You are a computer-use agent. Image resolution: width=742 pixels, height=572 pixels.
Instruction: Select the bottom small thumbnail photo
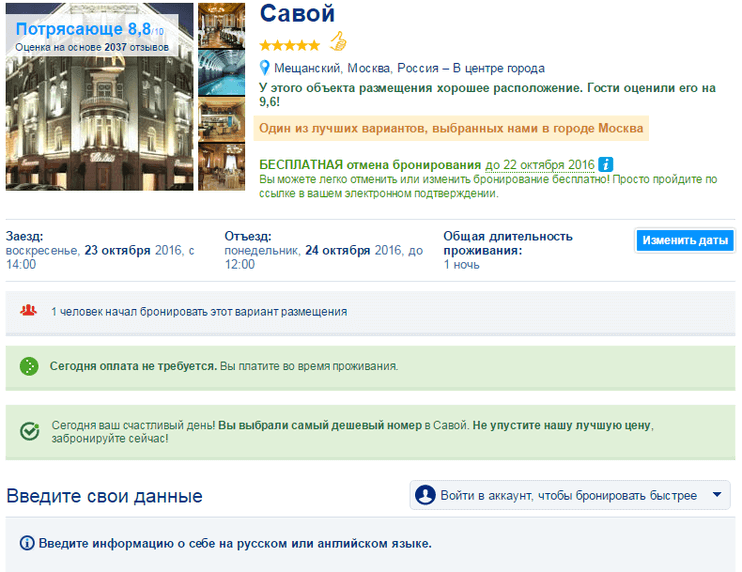coord(222,166)
